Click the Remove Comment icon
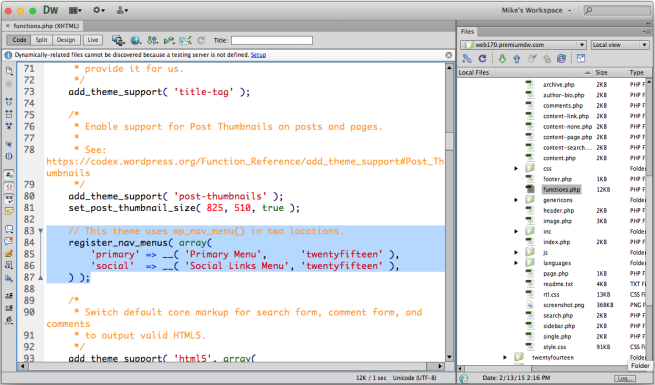Viewport: 655px width, 385px height. pyautogui.click(x=9, y=241)
